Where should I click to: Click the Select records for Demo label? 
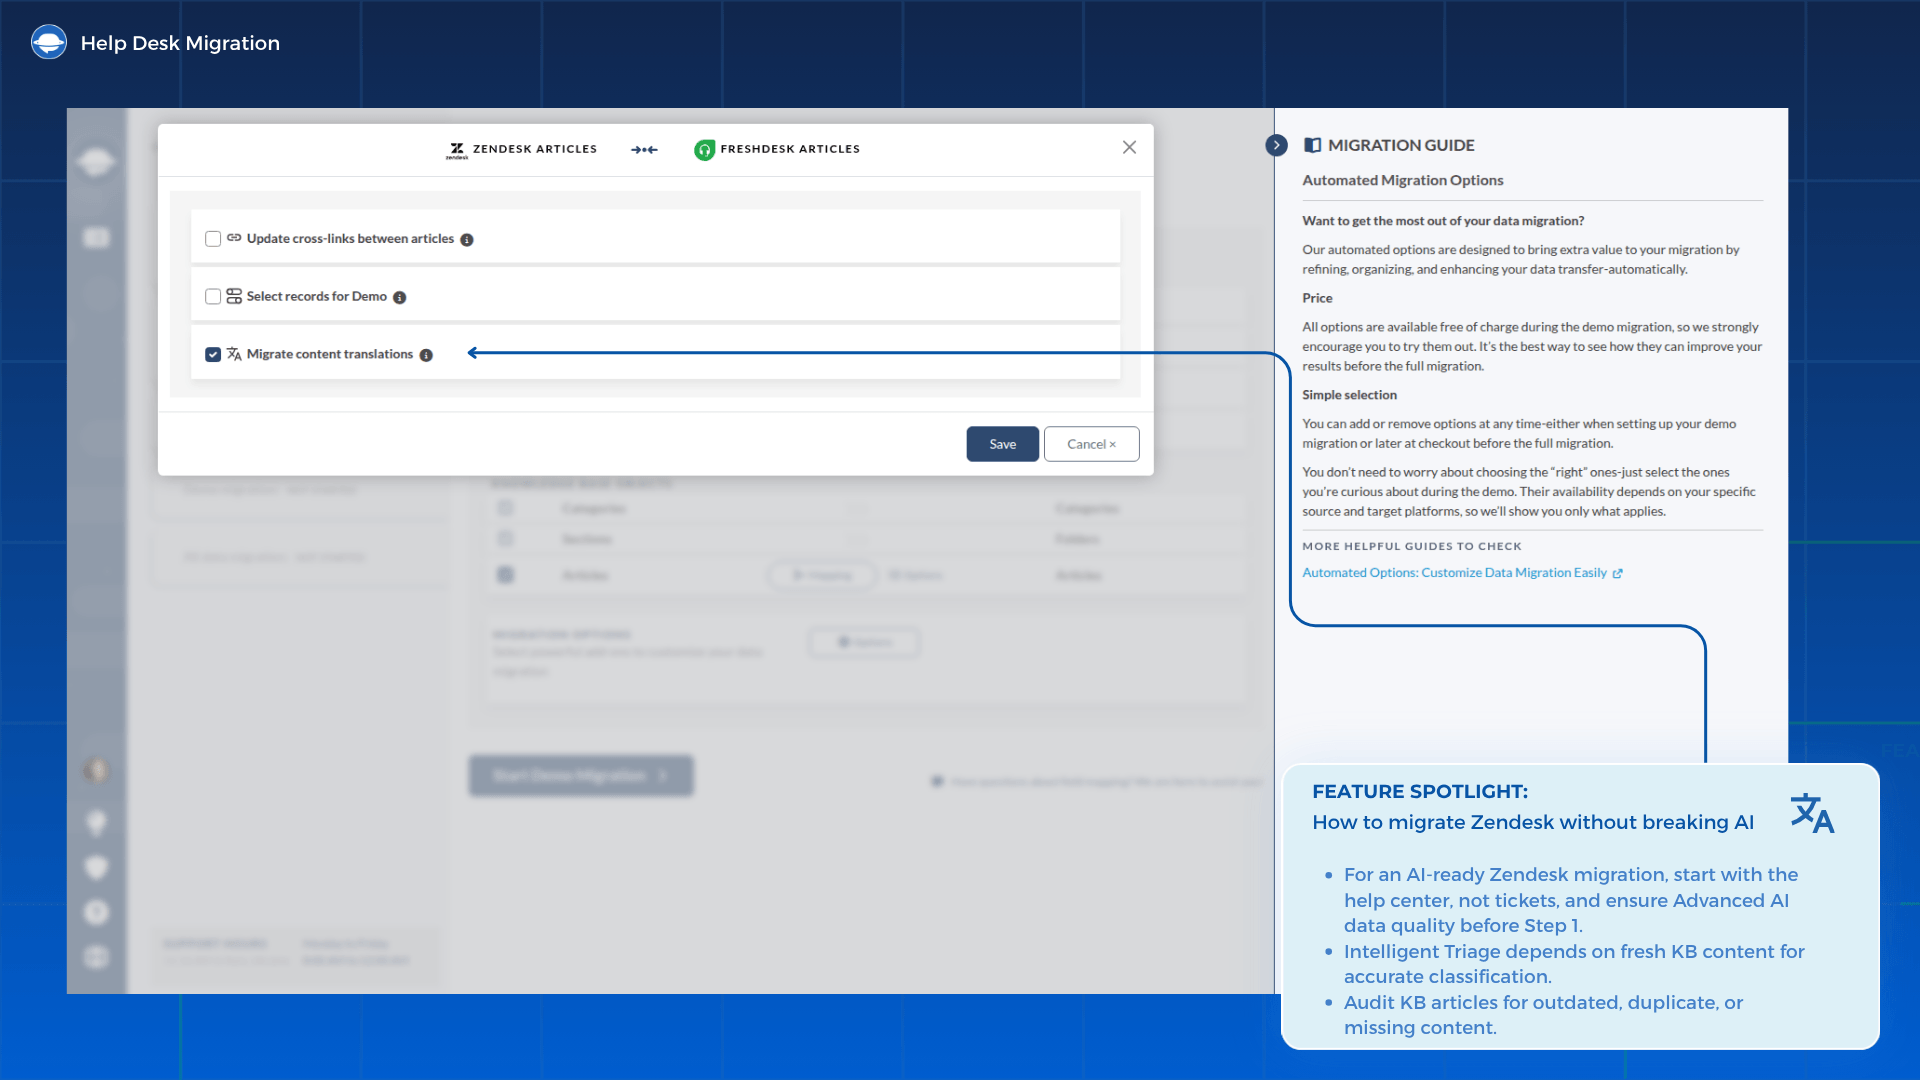[x=317, y=297]
